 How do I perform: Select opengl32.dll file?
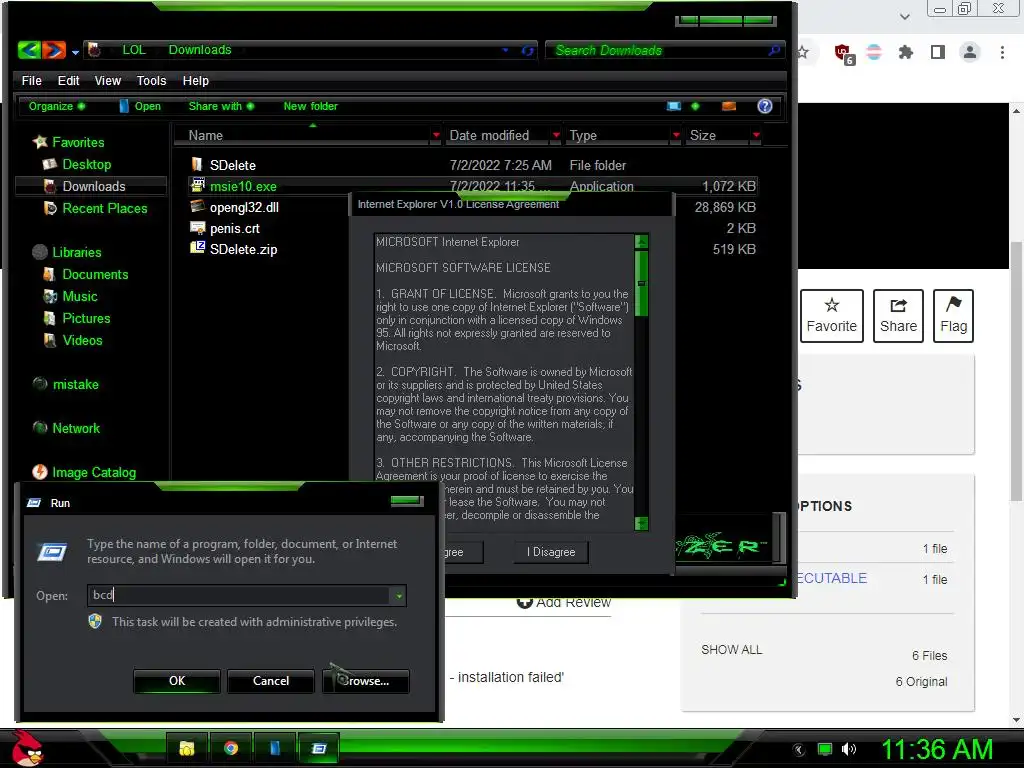point(244,207)
